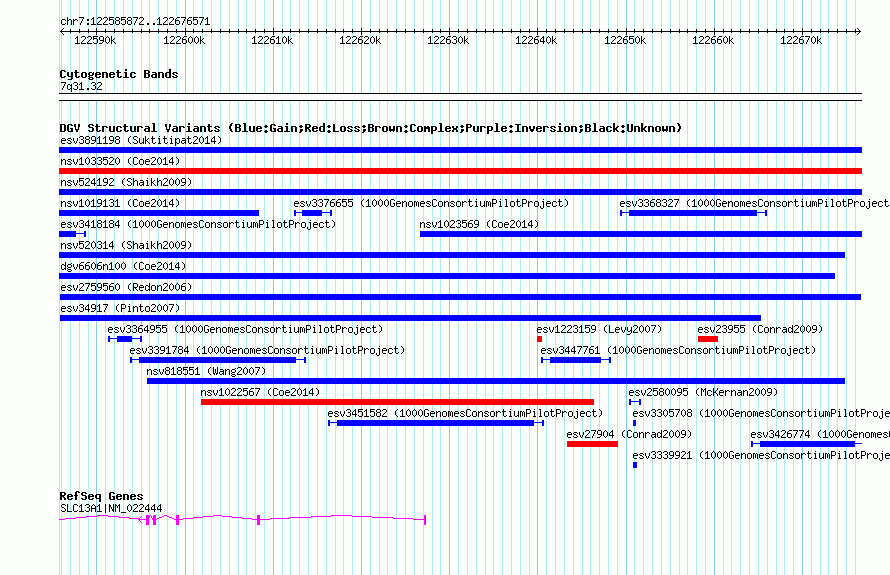The width and height of the screenshot is (890, 575).
Task: Open esv27904 (Conrad2009) label
Action: coord(629,434)
